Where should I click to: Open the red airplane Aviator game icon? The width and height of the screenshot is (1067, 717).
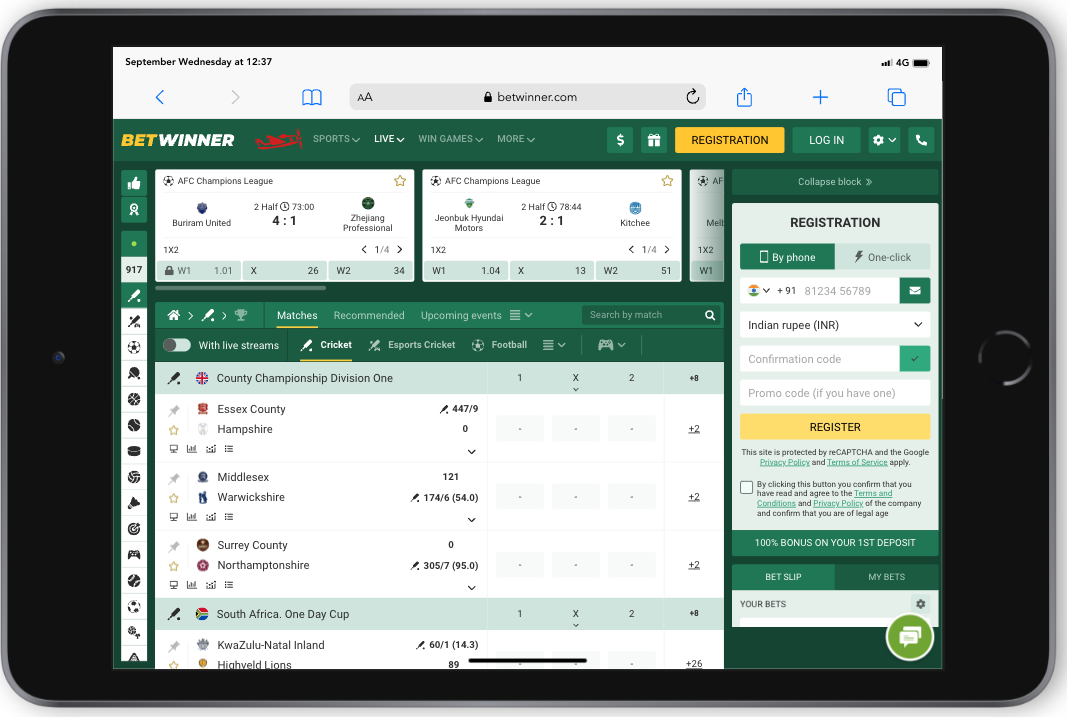coord(278,139)
